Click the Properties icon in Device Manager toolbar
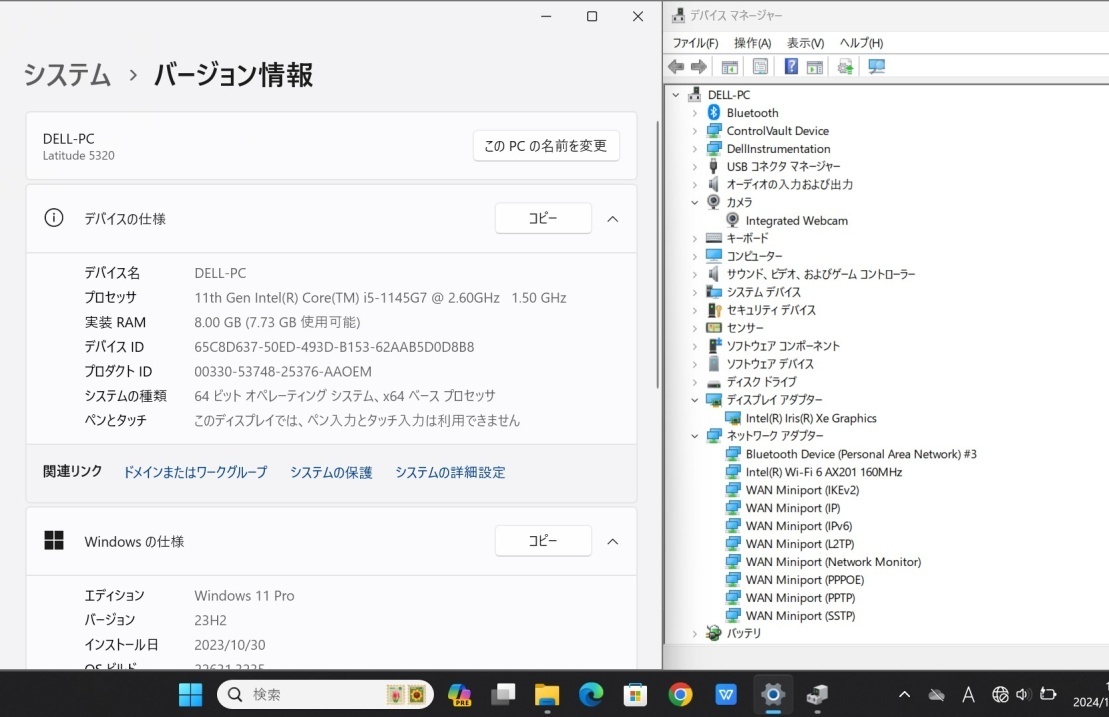Image resolution: width=1109 pixels, height=717 pixels. tap(760, 66)
